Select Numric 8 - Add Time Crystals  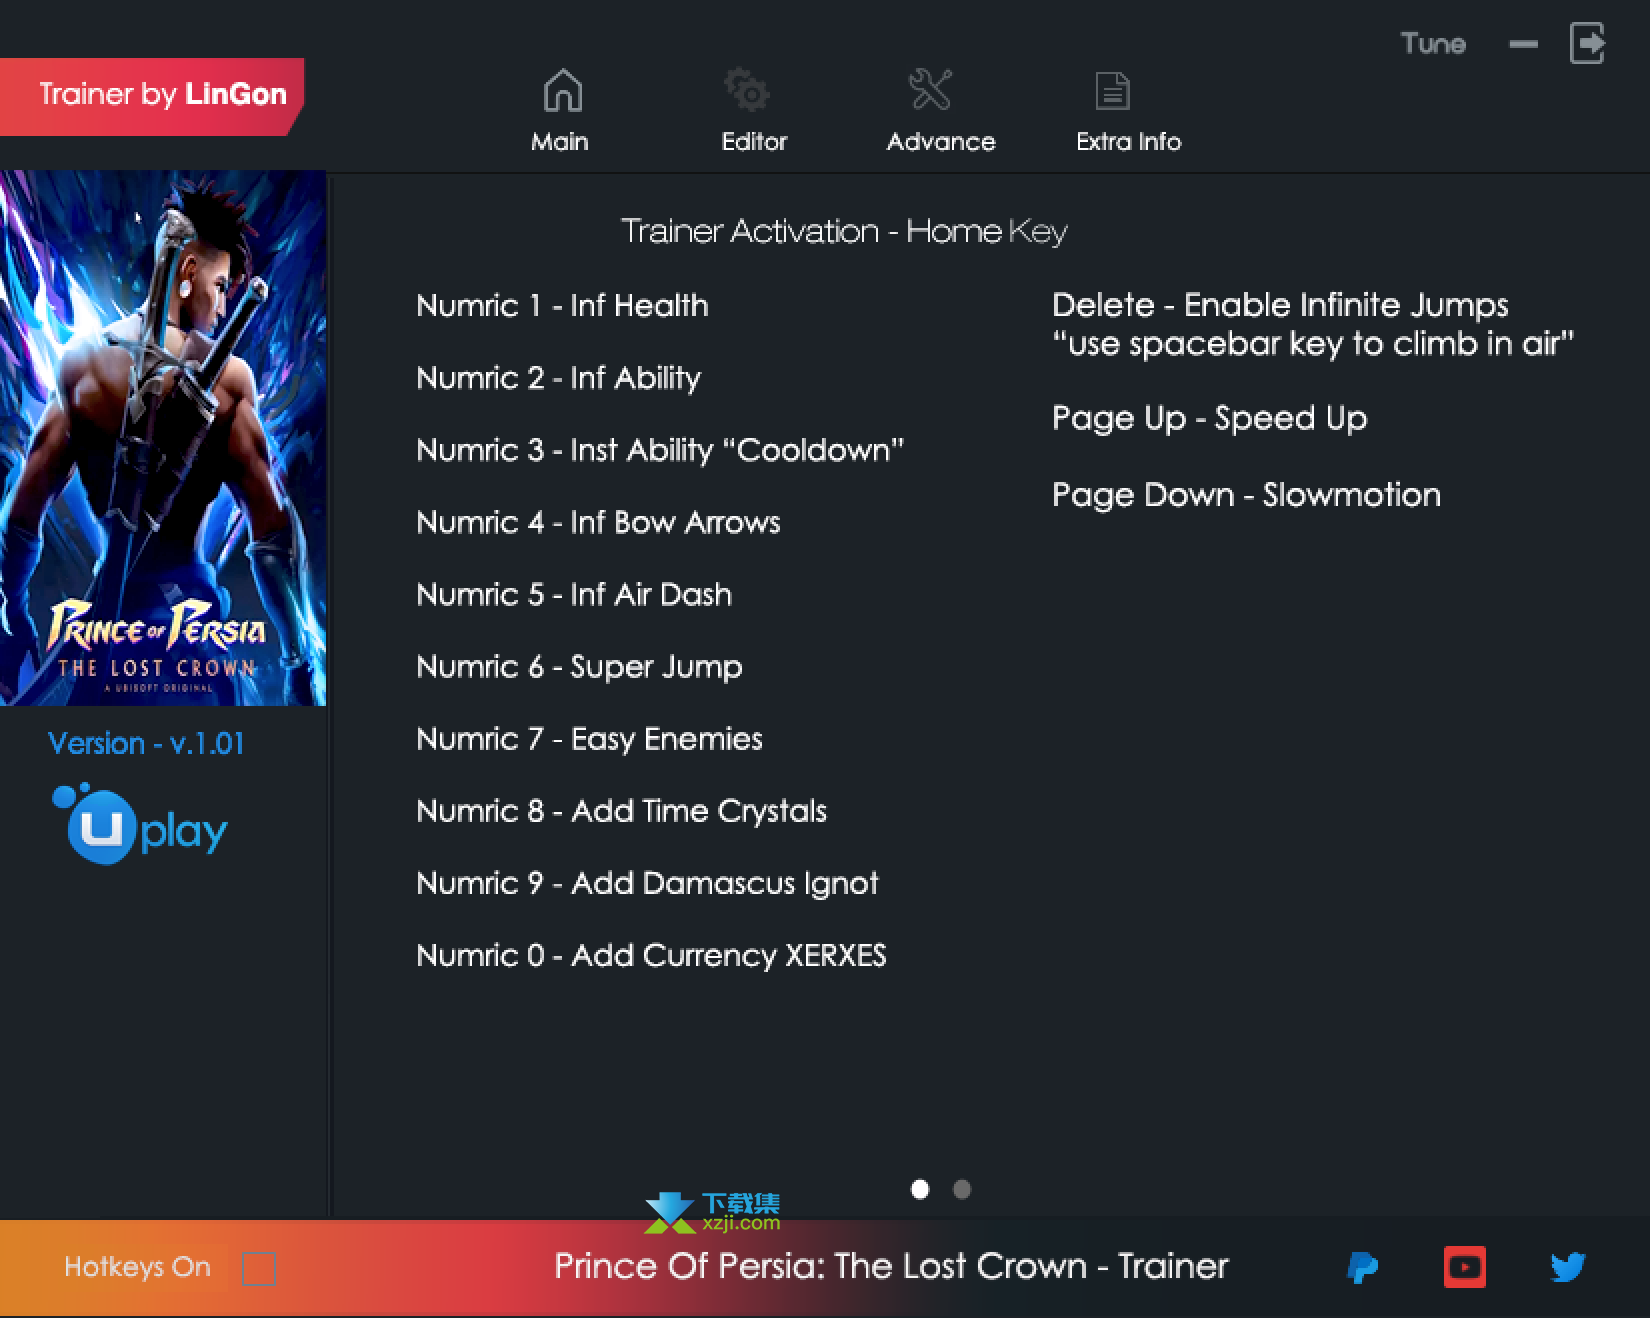tap(621, 811)
